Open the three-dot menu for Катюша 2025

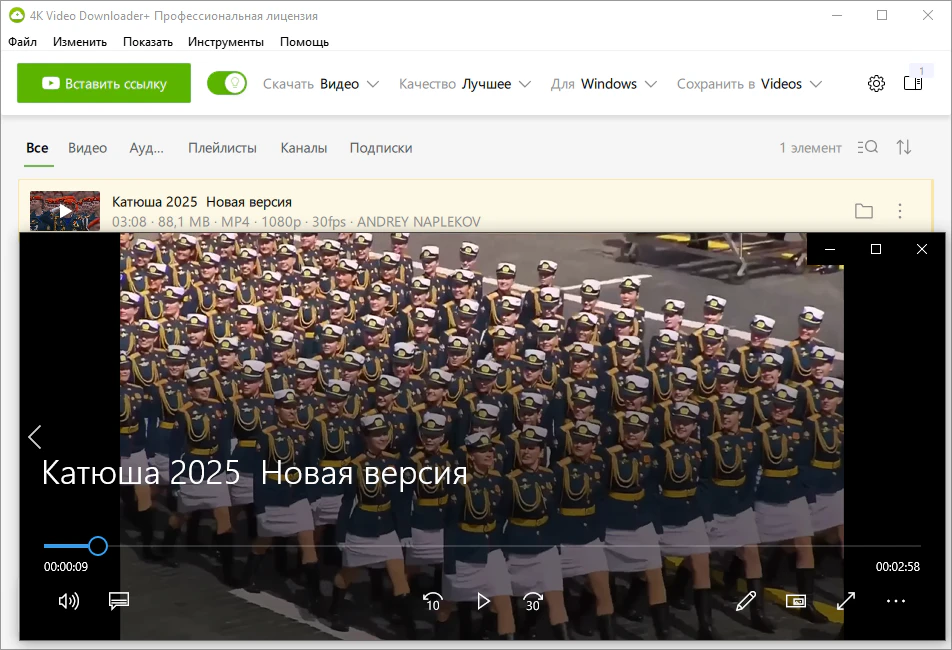(x=900, y=211)
